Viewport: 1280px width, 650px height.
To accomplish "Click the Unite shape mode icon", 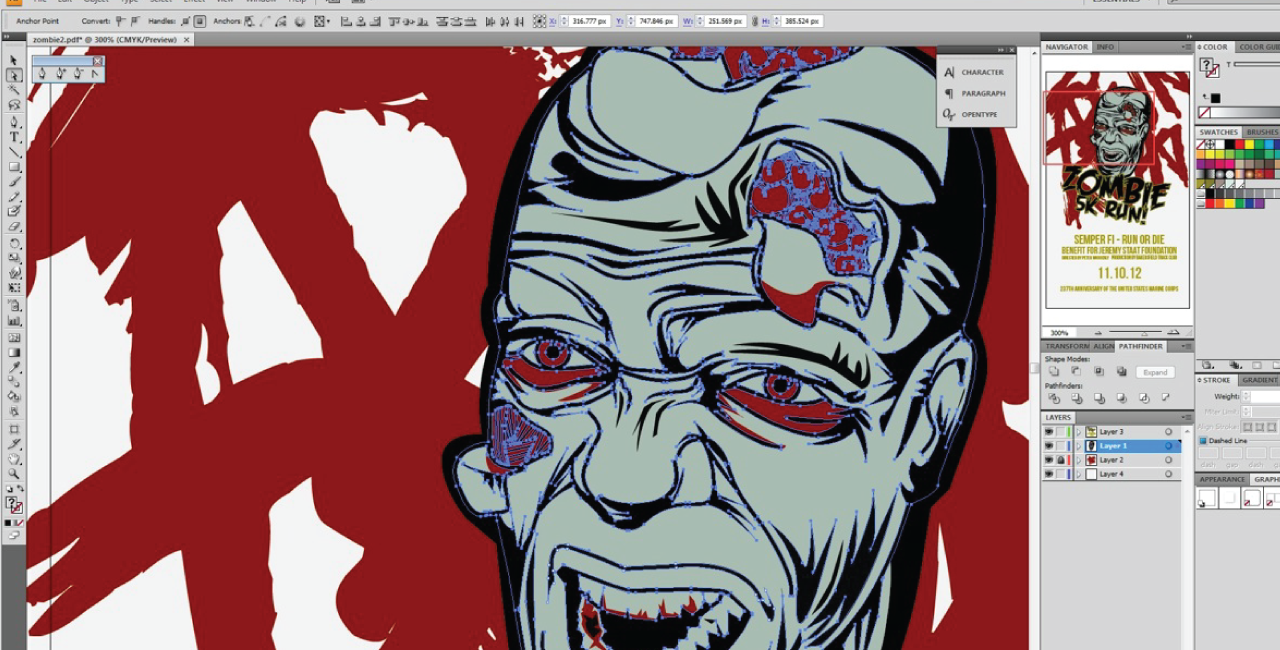I will point(1054,371).
